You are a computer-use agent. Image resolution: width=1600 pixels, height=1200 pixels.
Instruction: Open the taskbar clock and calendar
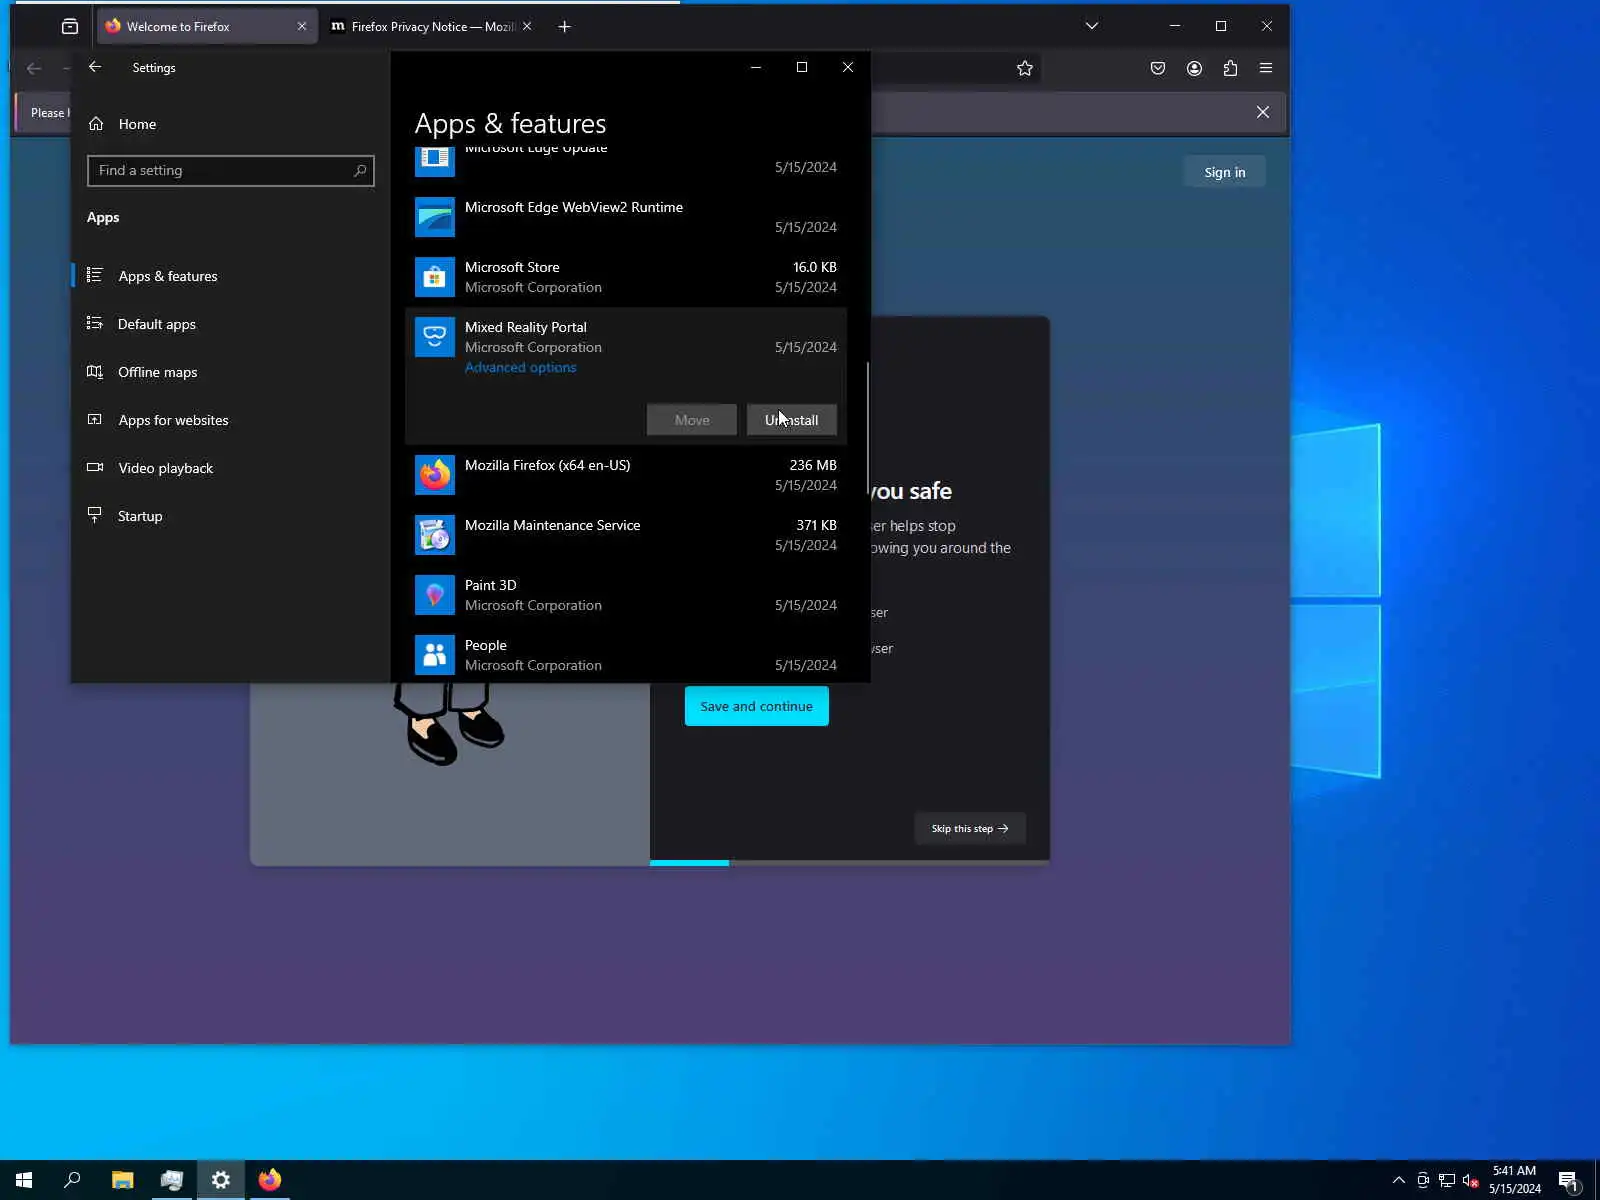point(1515,1180)
